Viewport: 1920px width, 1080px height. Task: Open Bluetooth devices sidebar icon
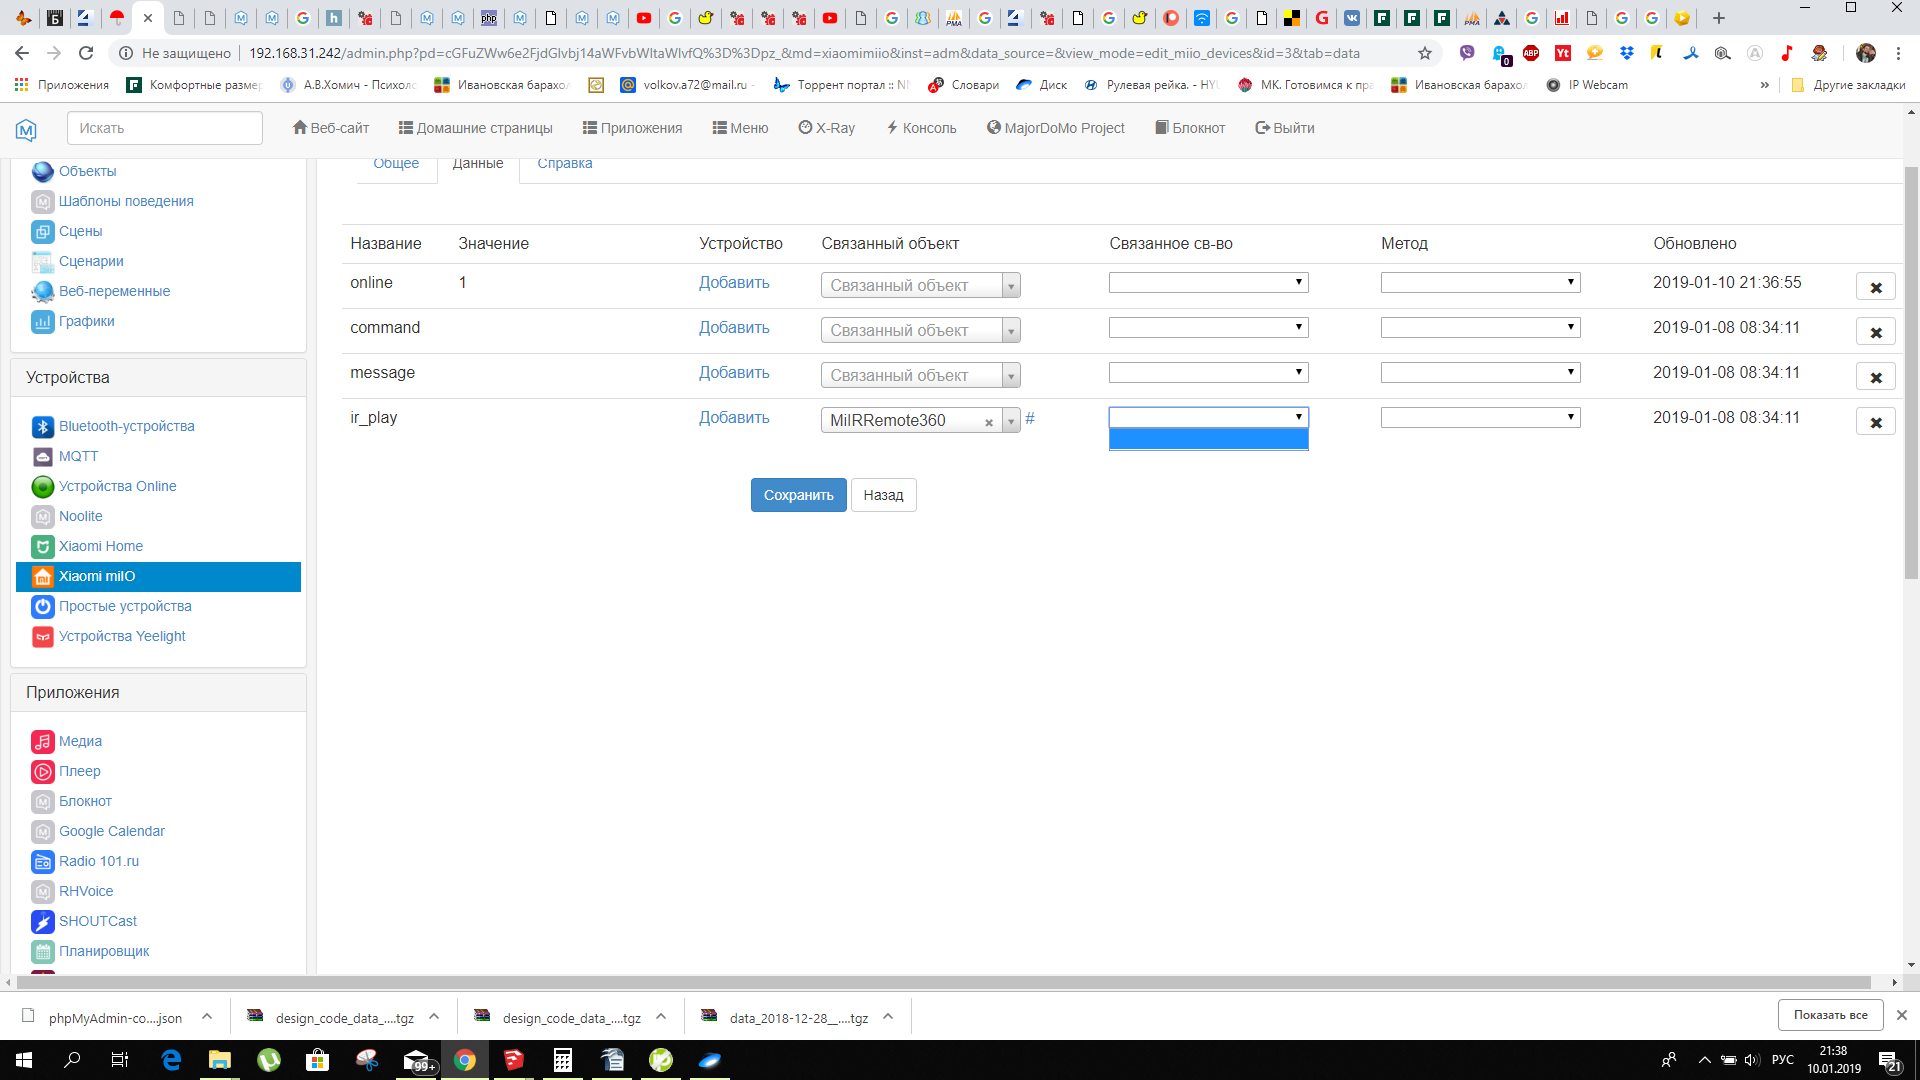click(x=42, y=427)
